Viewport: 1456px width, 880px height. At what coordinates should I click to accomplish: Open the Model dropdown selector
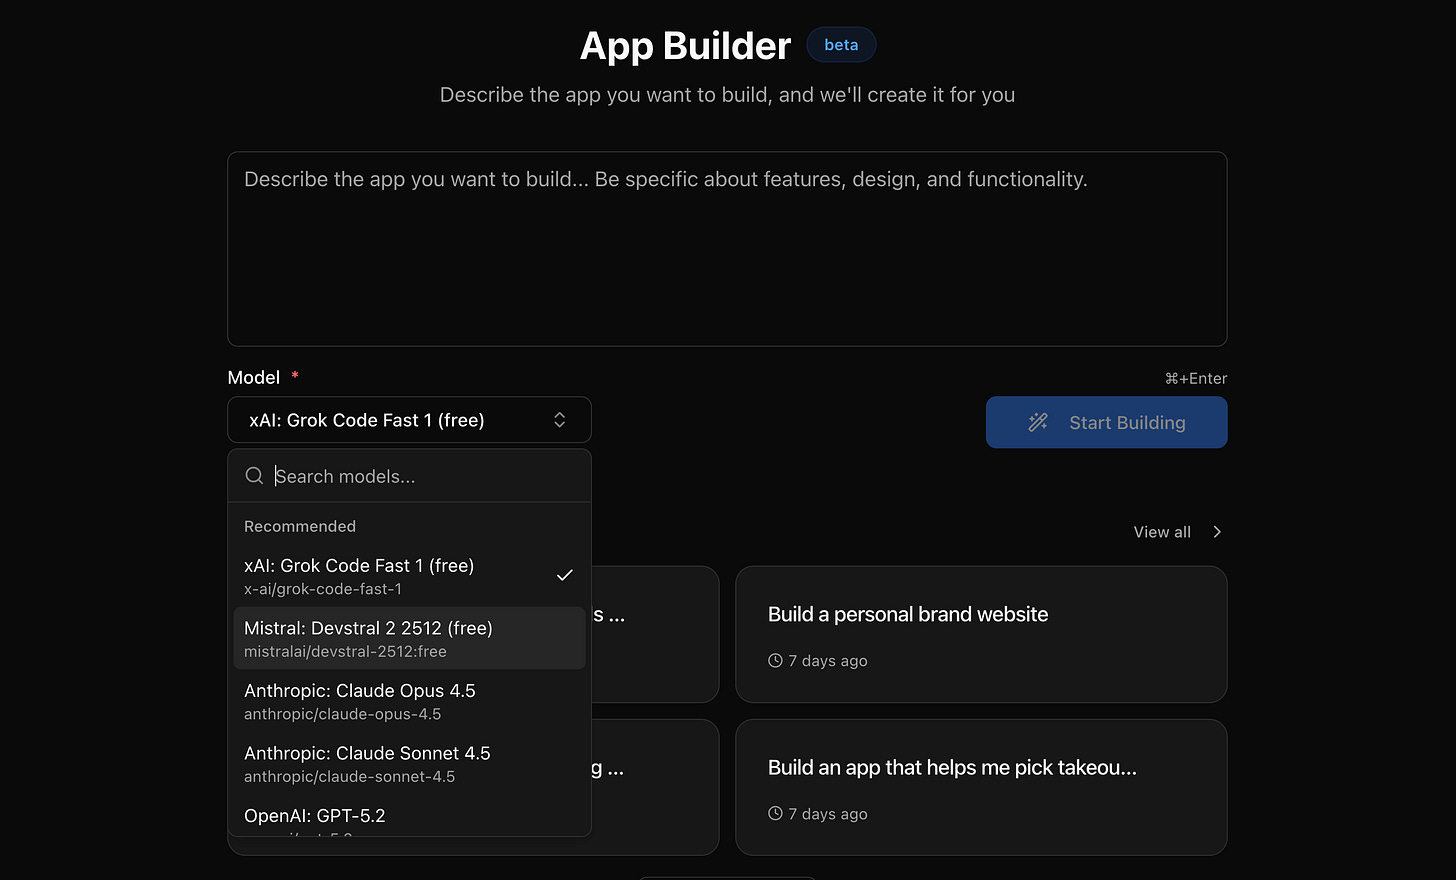(x=409, y=420)
